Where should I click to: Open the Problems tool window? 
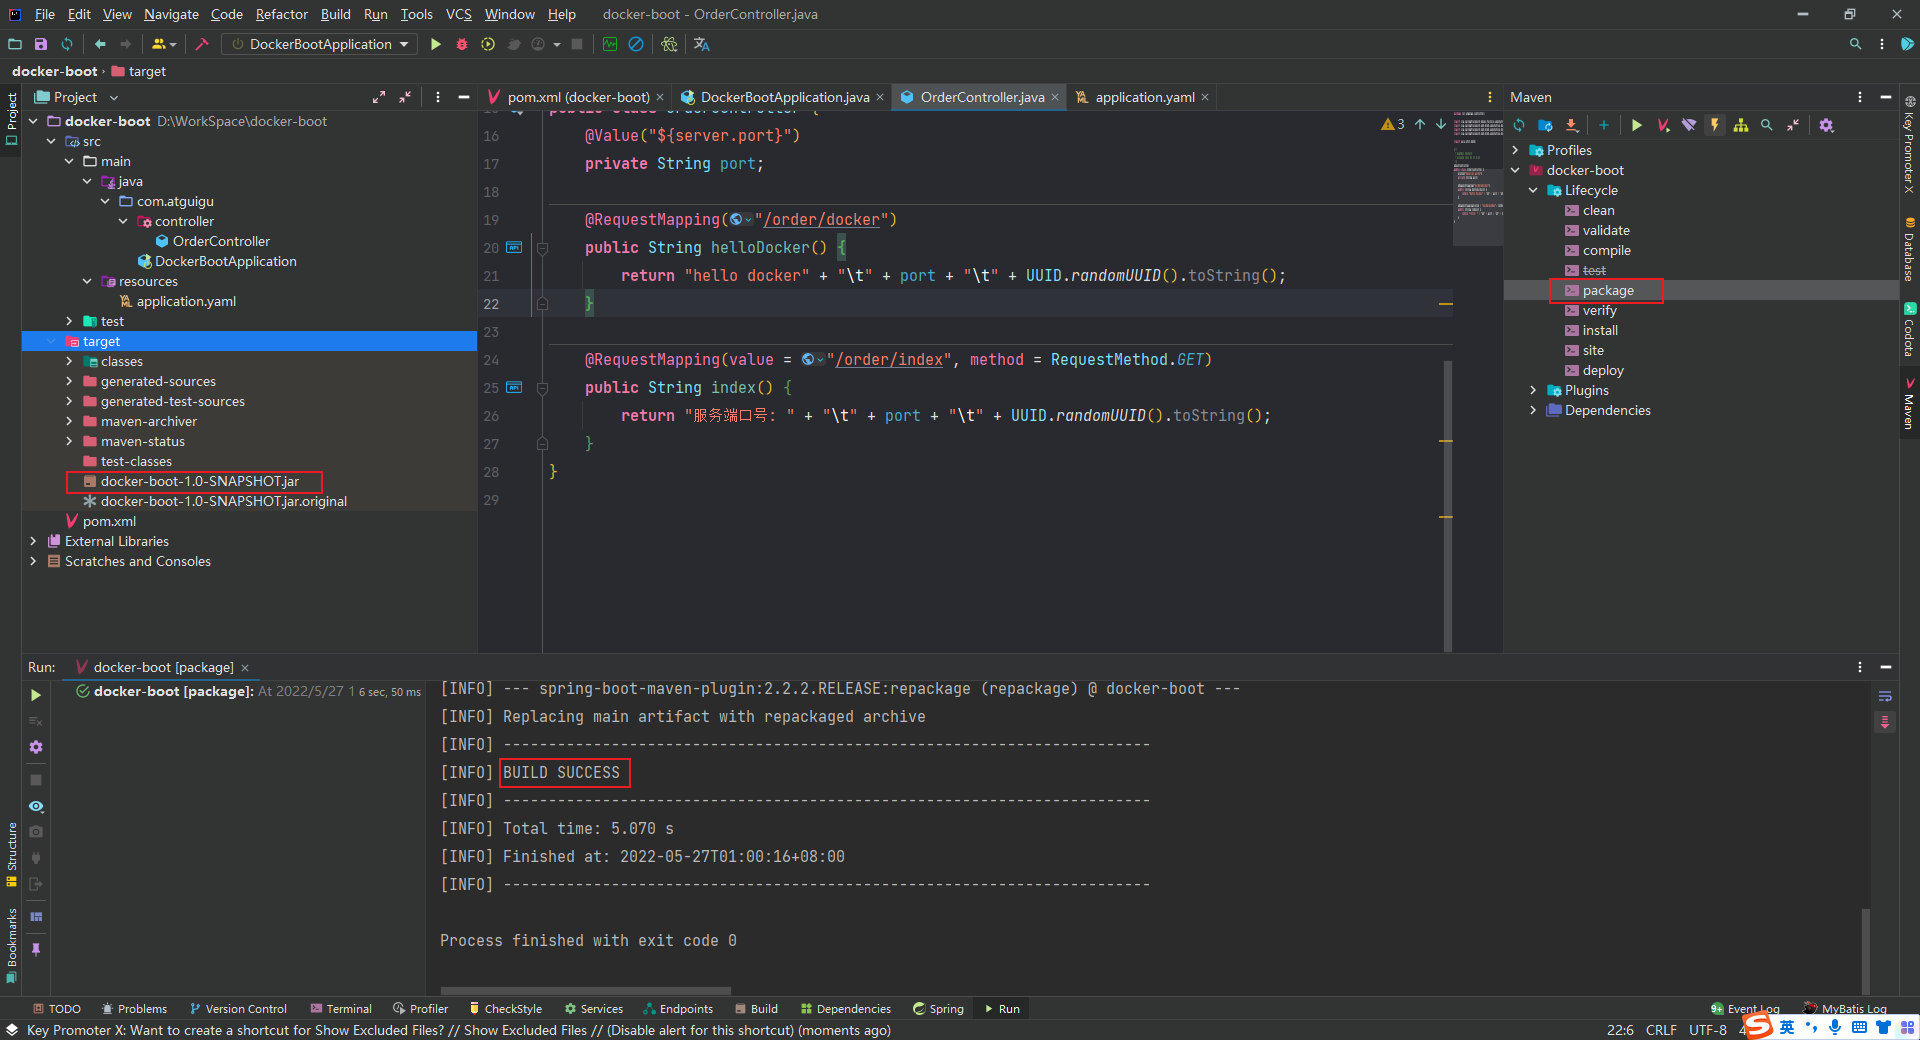(x=134, y=1009)
